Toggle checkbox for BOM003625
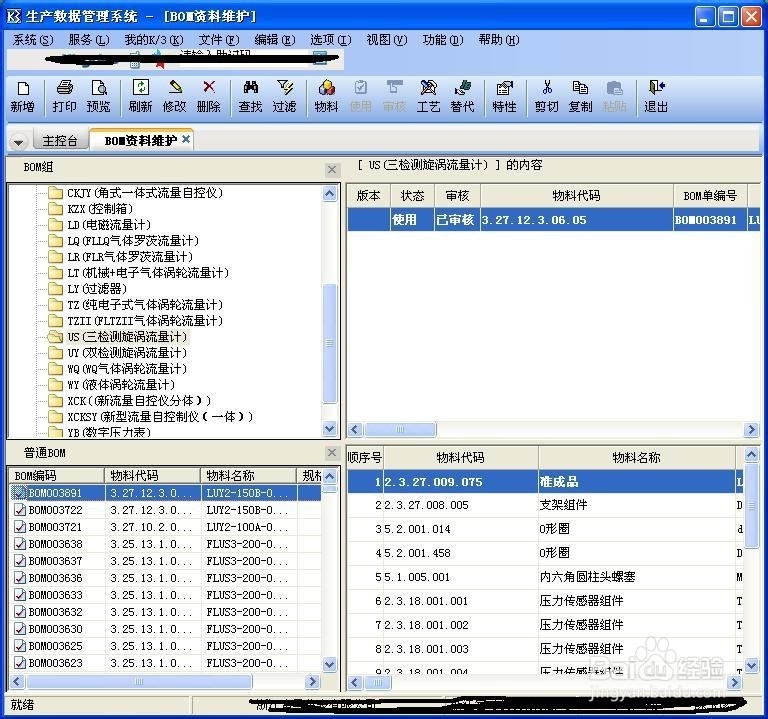The width and height of the screenshot is (768, 719). point(20,647)
